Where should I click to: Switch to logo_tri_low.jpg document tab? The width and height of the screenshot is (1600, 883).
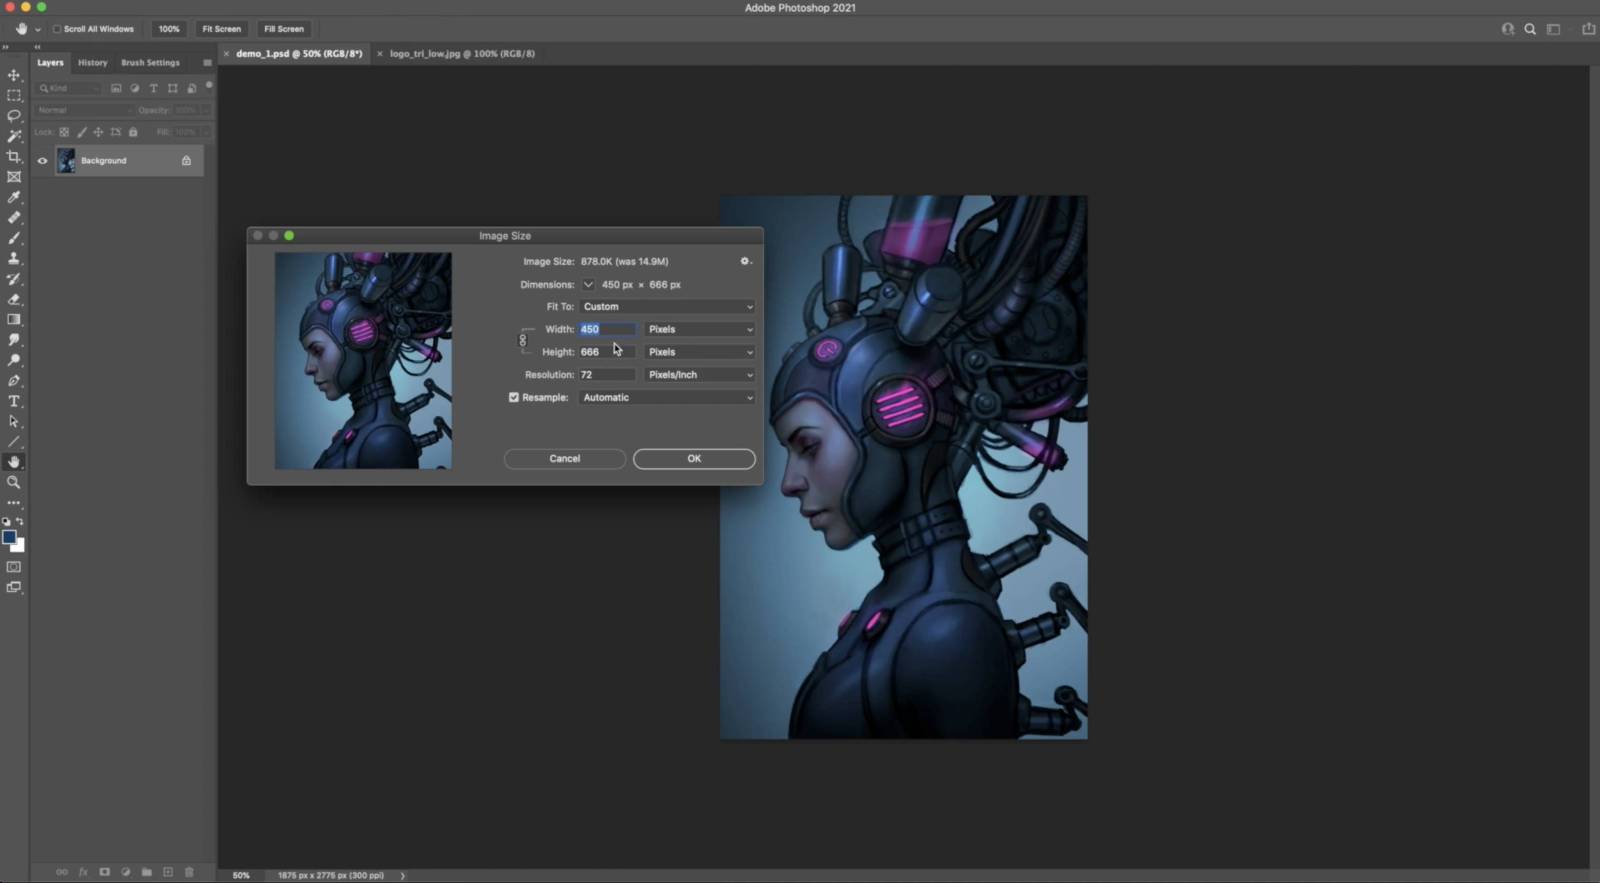(x=462, y=54)
